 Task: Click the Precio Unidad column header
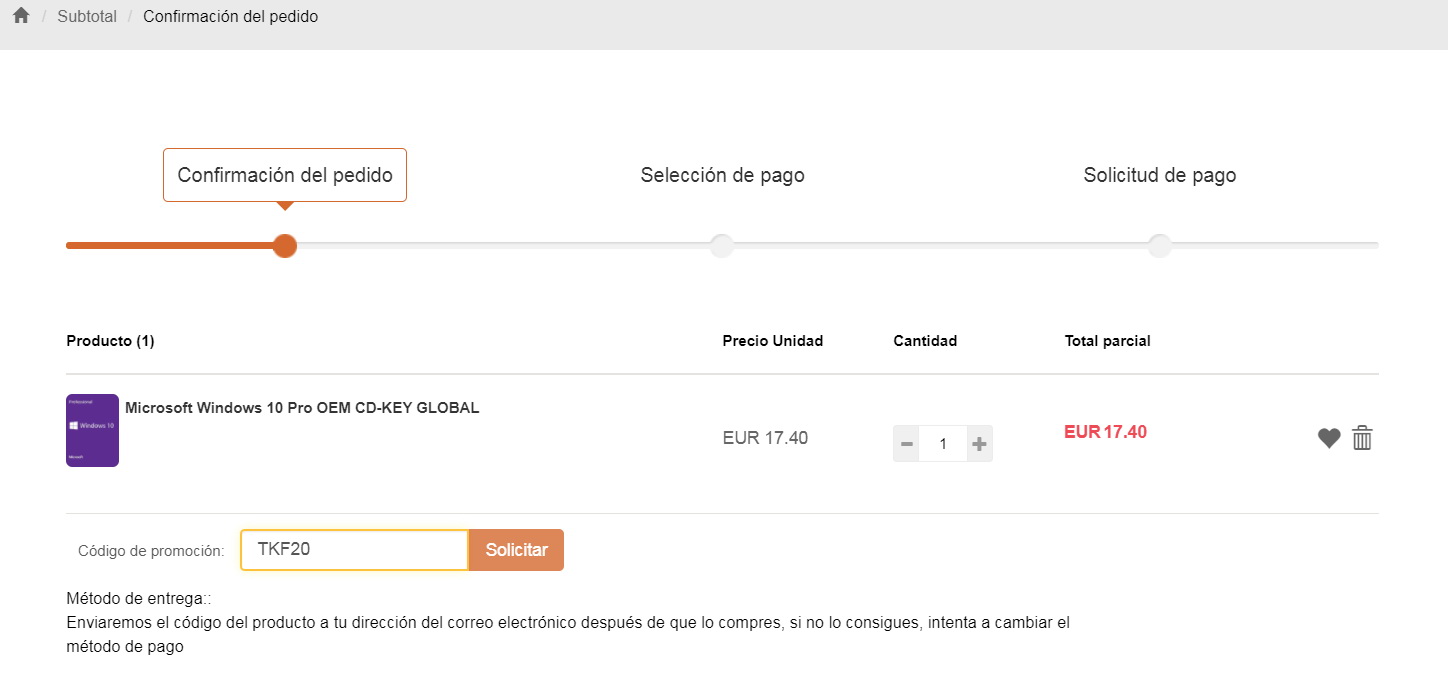(773, 341)
